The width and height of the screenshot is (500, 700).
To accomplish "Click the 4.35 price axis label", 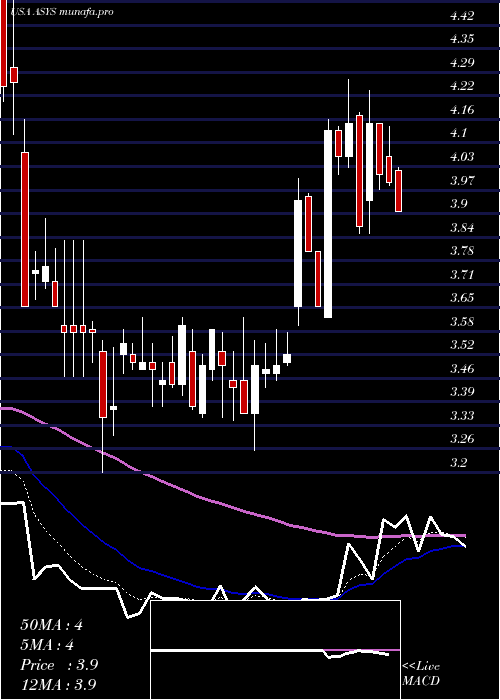I will [462, 39].
